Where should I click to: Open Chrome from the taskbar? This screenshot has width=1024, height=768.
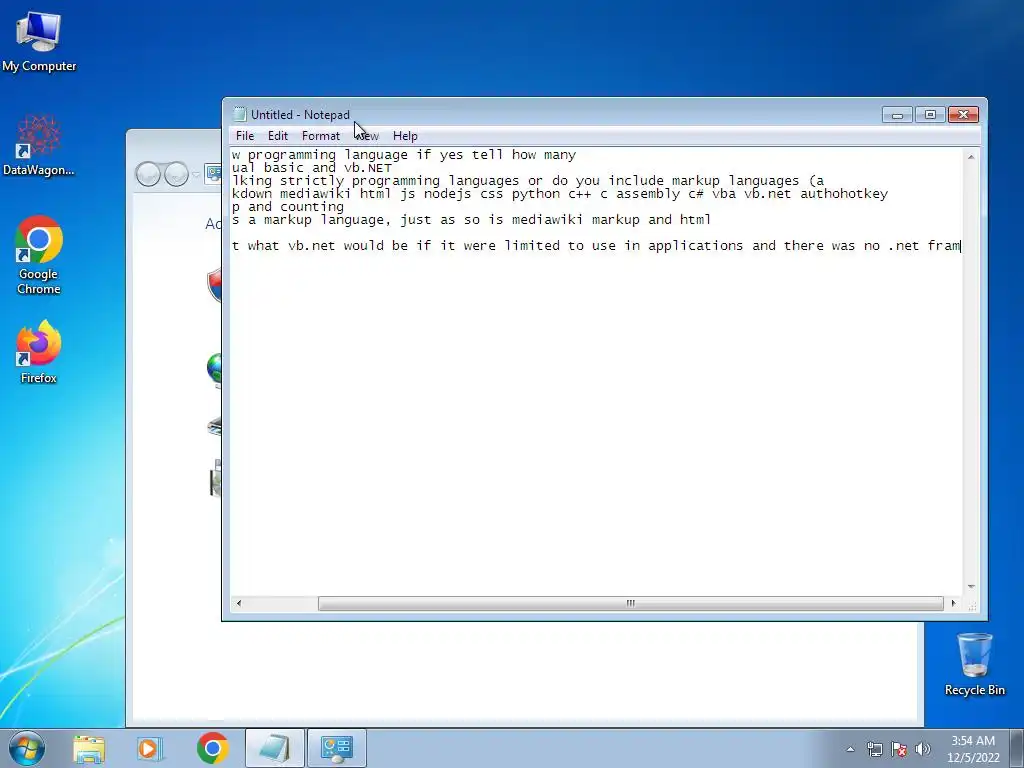(212, 748)
